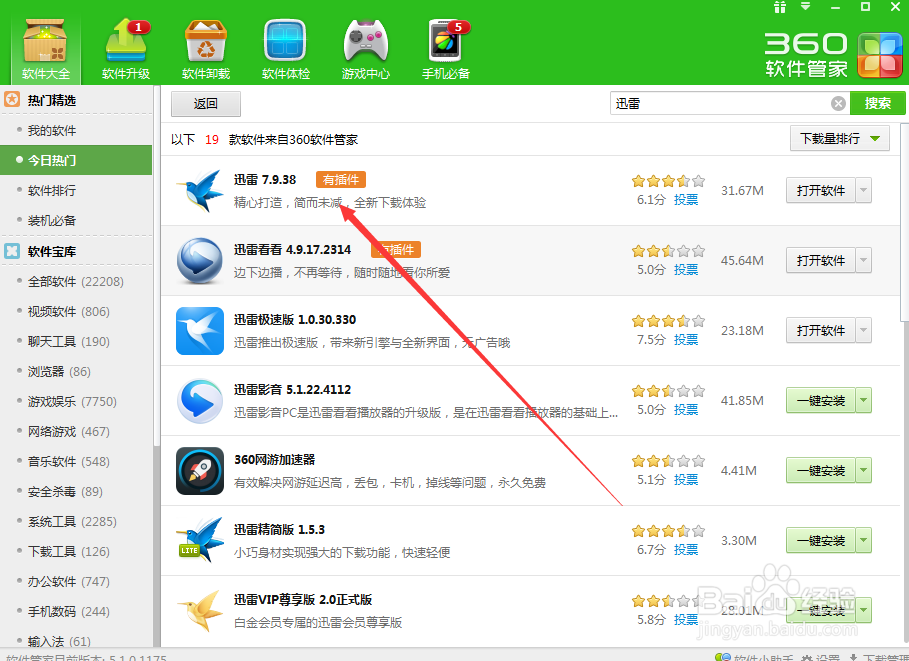Open the 软件大全 software catalog tab
Viewport: 909px width, 661px height.
point(46,49)
